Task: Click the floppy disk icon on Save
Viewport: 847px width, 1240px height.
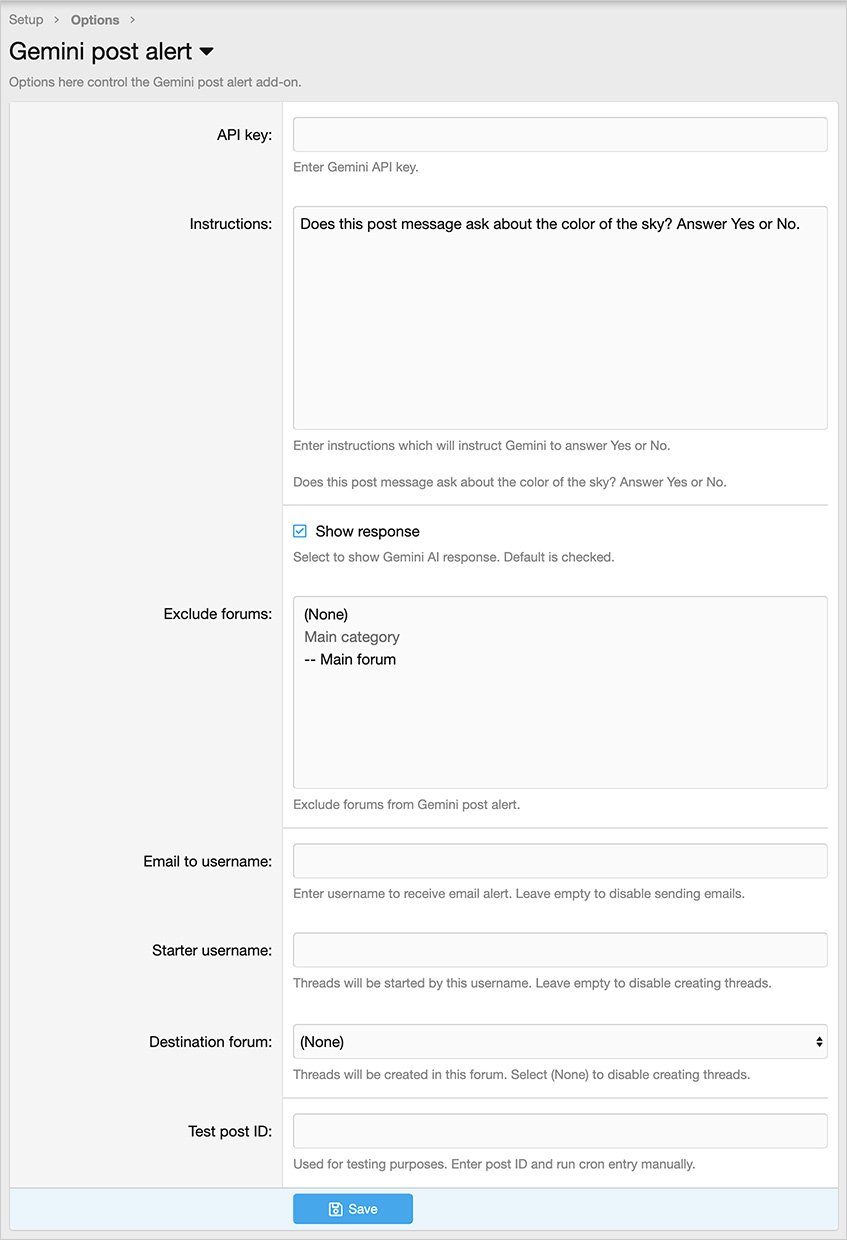Action: click(x=336, y=1209)
